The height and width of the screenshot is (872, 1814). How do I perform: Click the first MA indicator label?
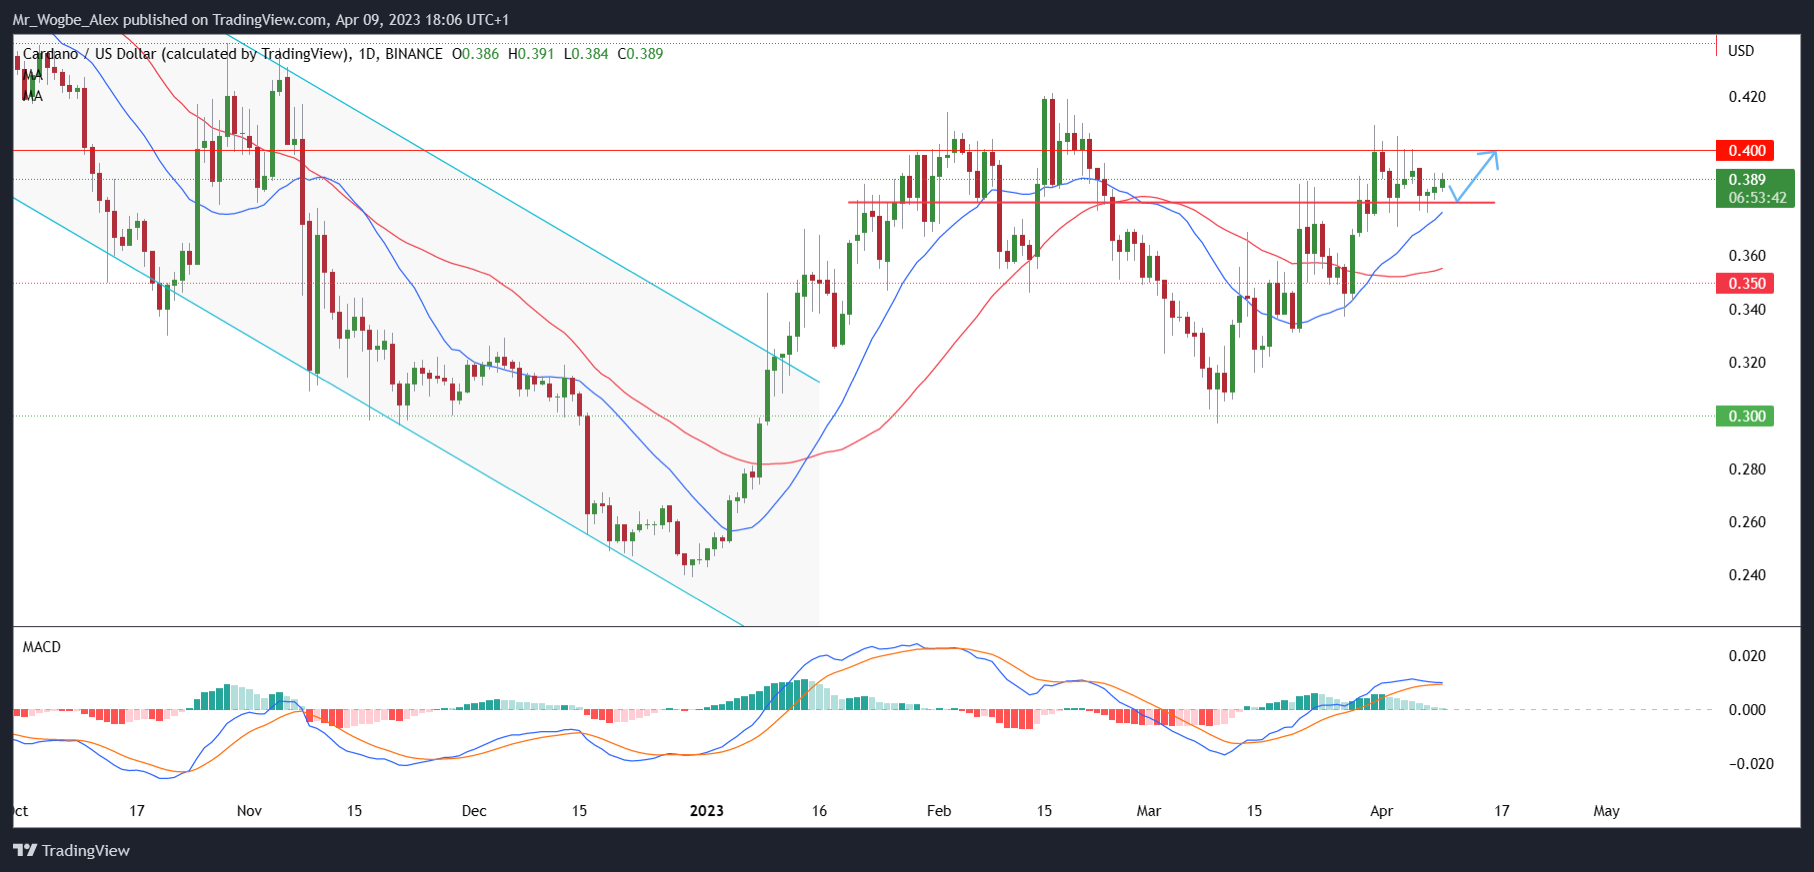(33, 75)
